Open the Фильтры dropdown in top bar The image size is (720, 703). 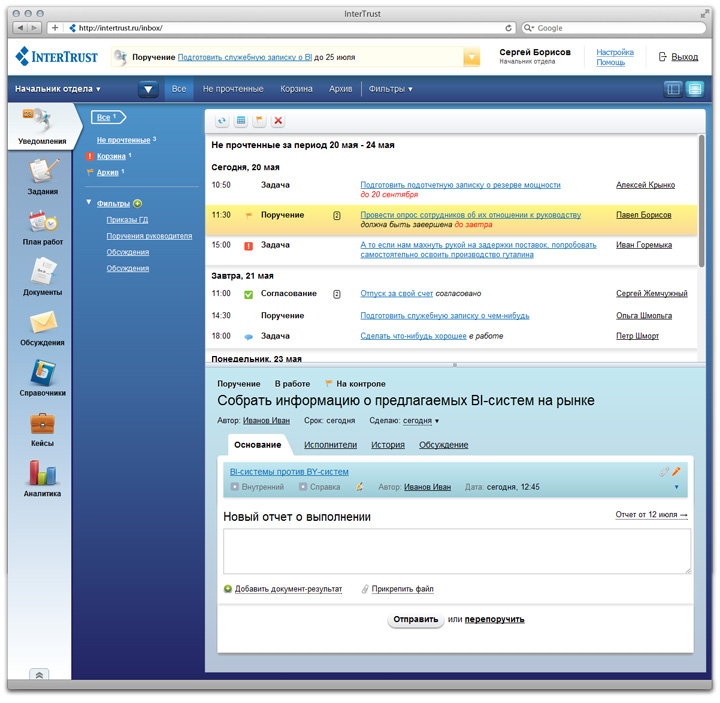[390, 89]
